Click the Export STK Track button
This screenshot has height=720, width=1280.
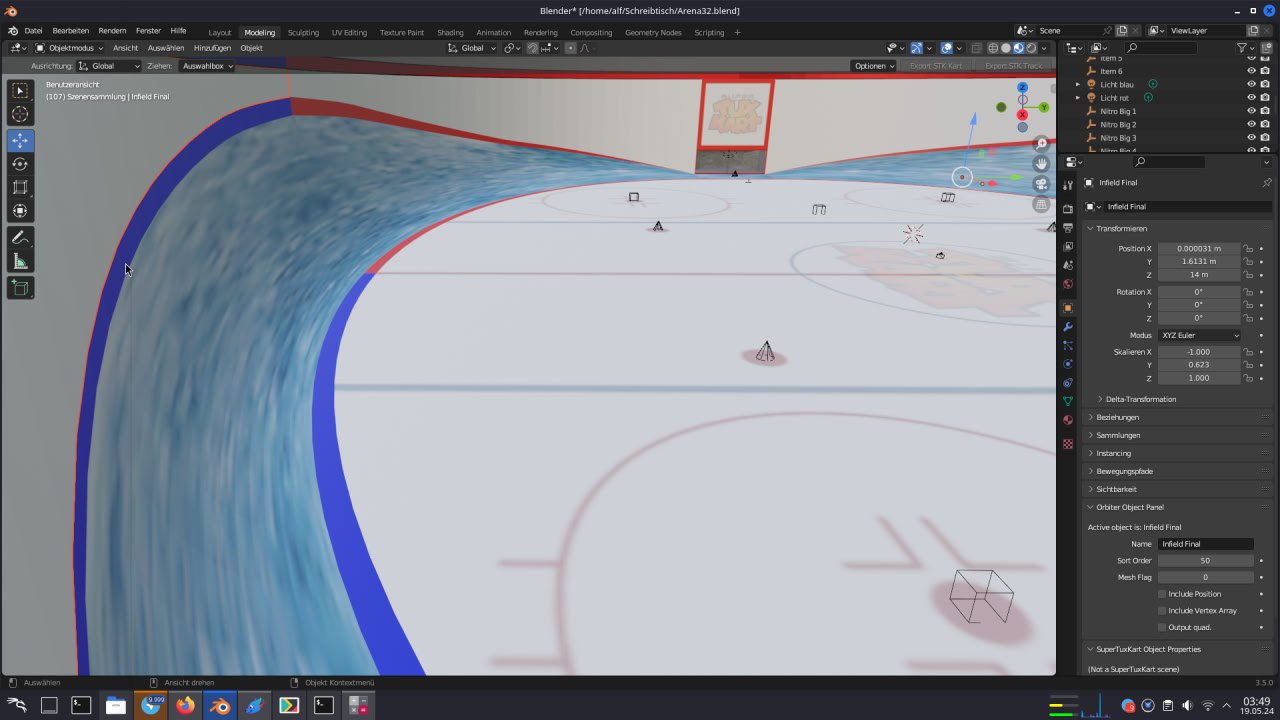(x=1013, y=66)
